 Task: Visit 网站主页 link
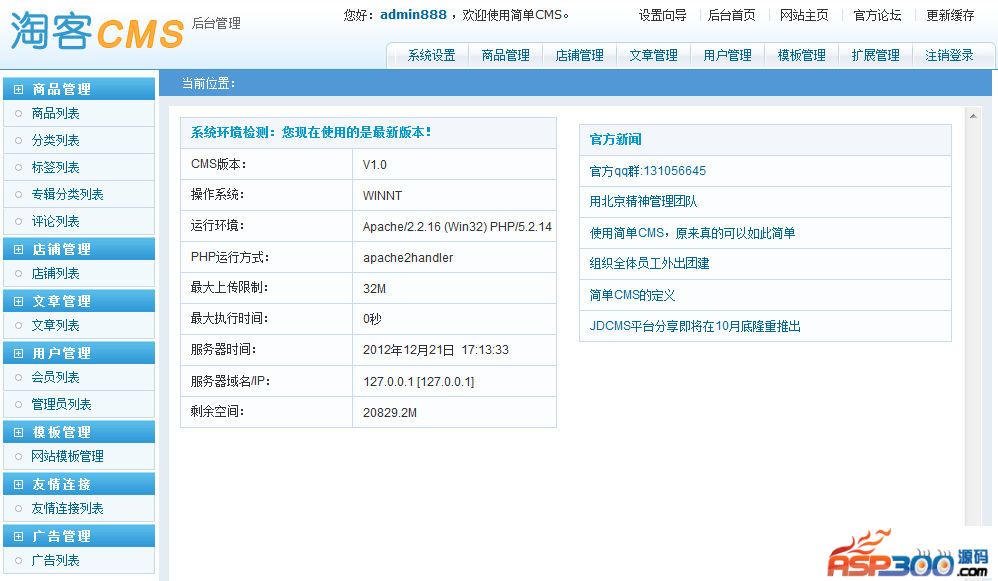[805, 15]
